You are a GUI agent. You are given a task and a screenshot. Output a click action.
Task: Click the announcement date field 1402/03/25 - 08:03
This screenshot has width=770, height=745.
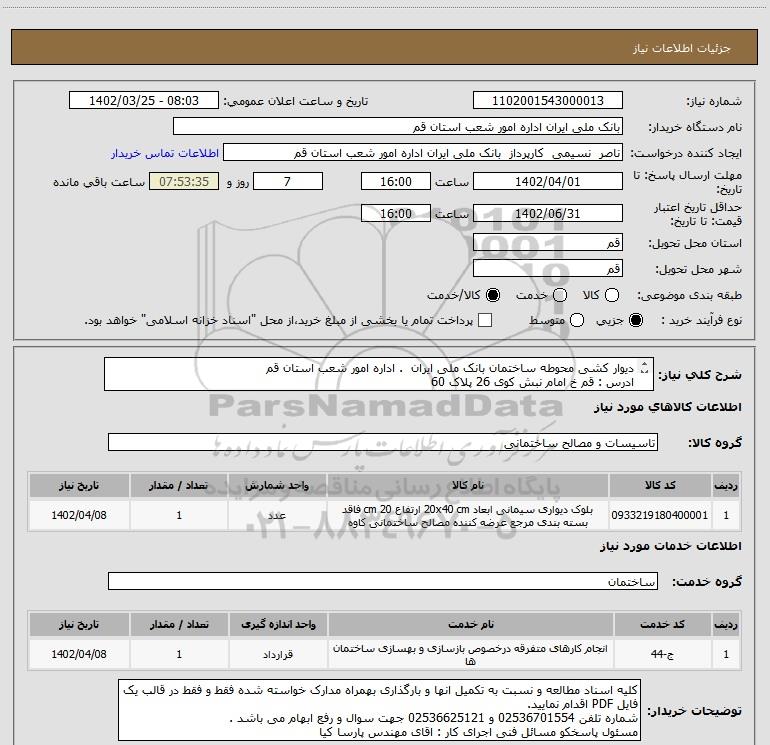pyautogui.click(x=144, y=101)
